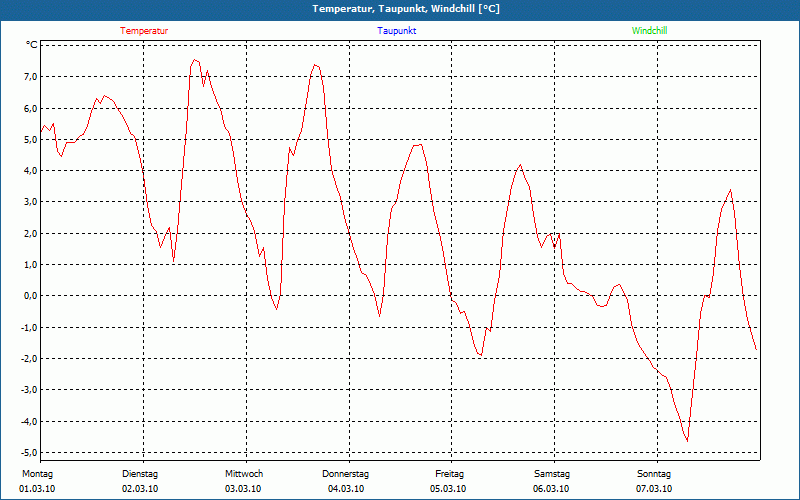800x500 pixels.
Task: Click the chart title 'Temperatur, Taupunkt, Windchill [°C]'
Action: click(x=406, y=9)
